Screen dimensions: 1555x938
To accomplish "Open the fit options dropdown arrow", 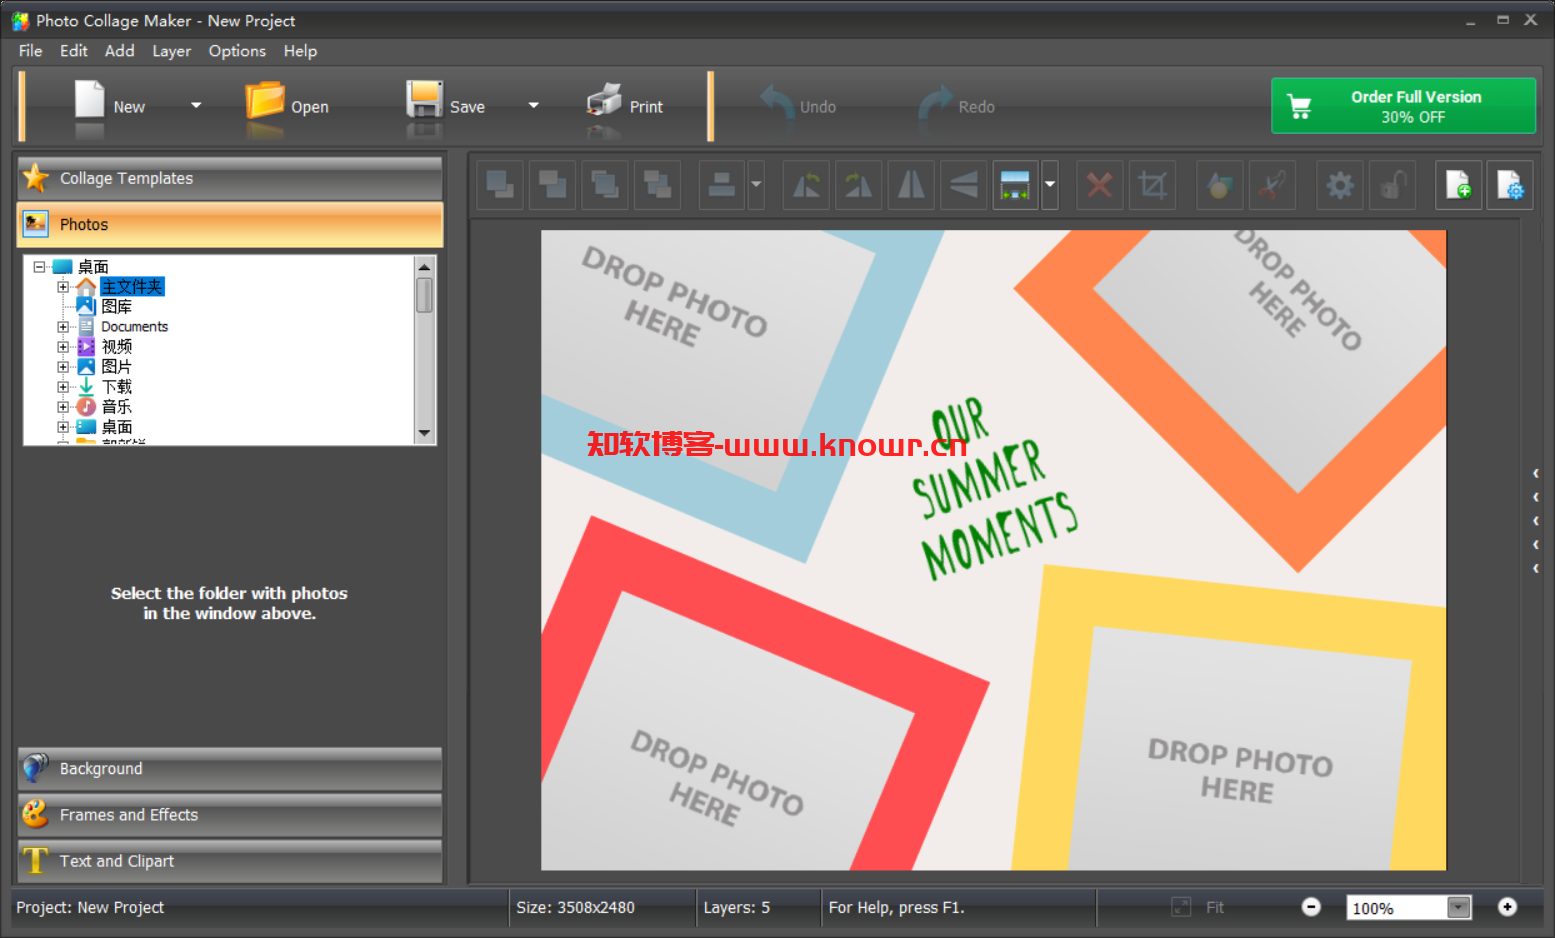I will [x=1050, y=185].
